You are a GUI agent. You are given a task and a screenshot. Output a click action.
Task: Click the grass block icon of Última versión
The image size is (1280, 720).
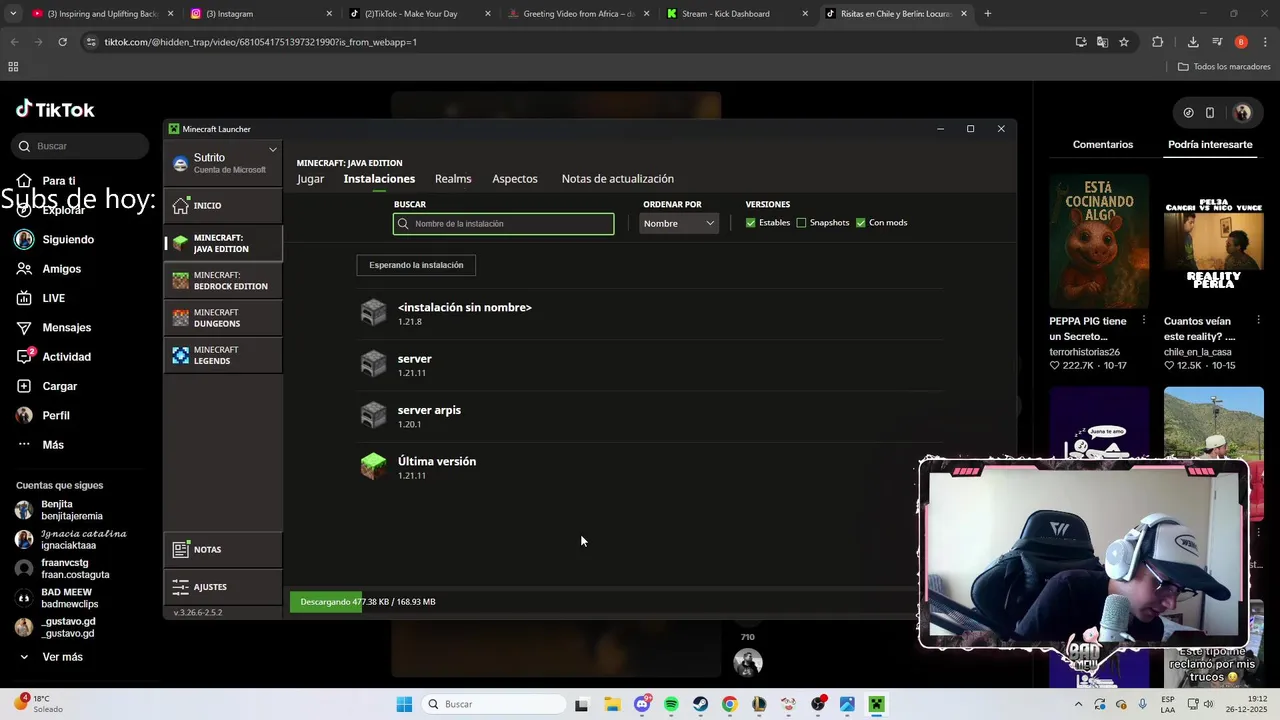pyautogui.click(x=373, y=466)
